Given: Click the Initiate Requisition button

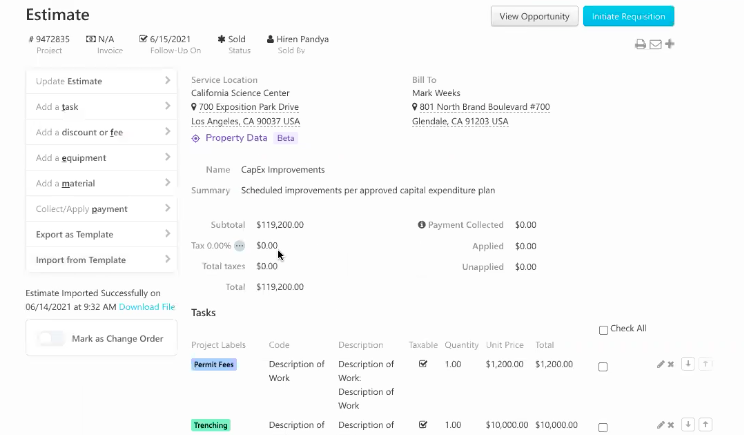Looking at the screenshot, I should [628, 16].
